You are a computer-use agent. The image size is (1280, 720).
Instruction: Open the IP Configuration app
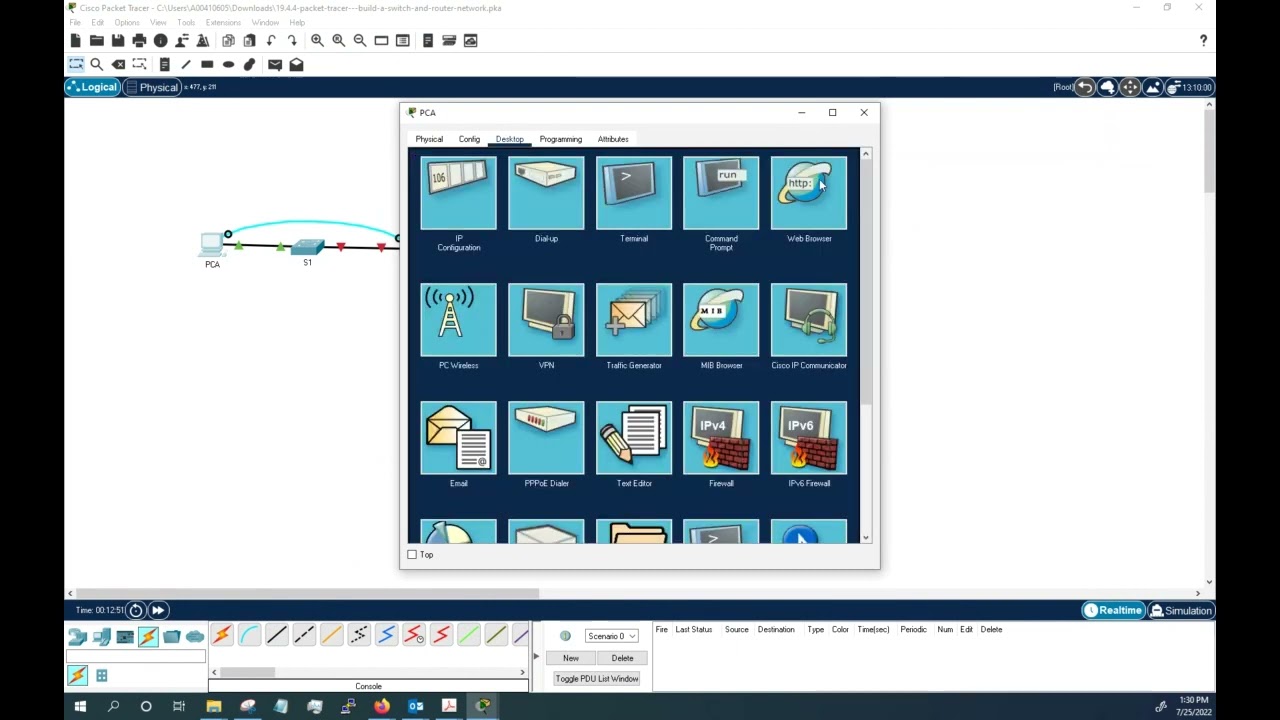coord(458,194)
